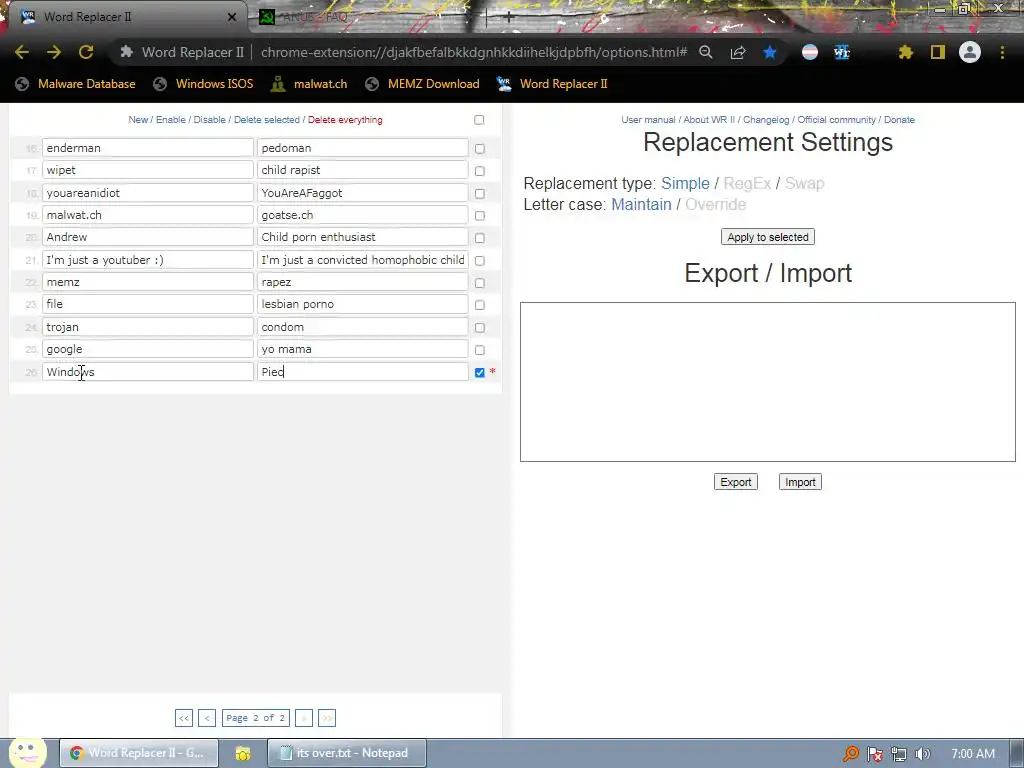Share this page via the share icon

click(x=738, y=52)
